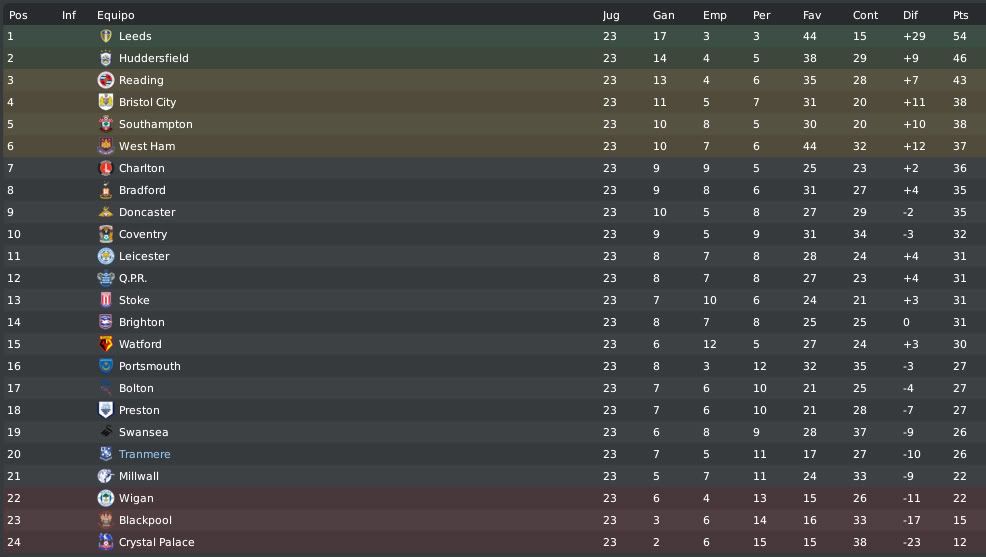Image resolution: width=986 pixels, height=557 pixels.
Task: Click the Crystal Palace crest icon
Action: pos(106,543)
